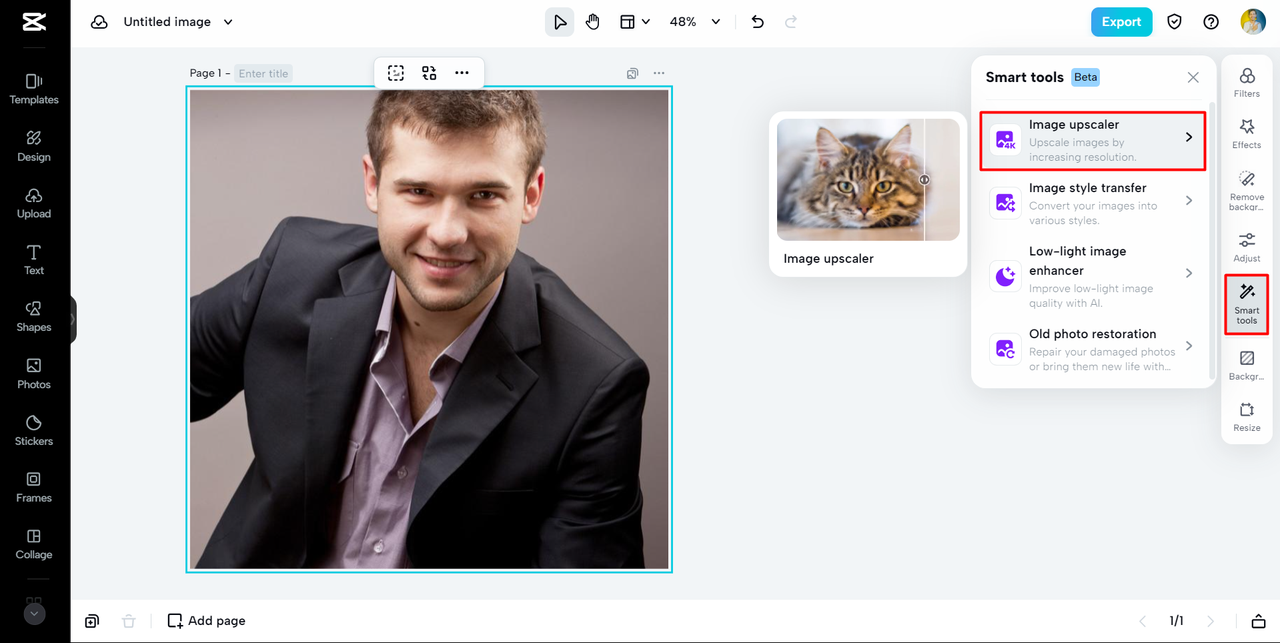Image resolution: width=1280 pixels, height=643 pixels.
Task: Select the Text tool in sidebar
Action: point(34,260)
